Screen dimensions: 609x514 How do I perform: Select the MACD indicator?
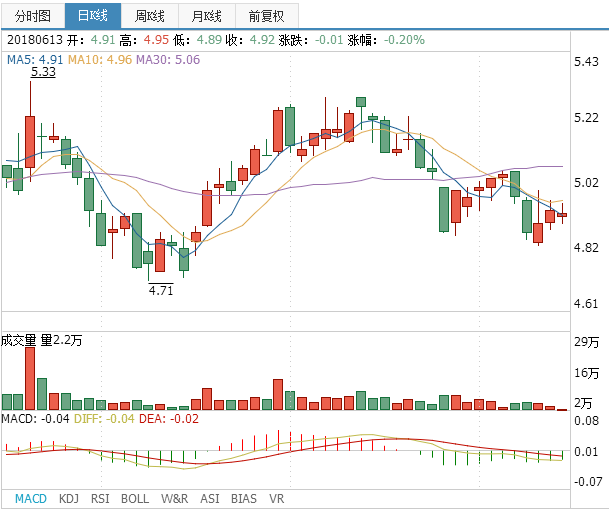coord(31,498)
